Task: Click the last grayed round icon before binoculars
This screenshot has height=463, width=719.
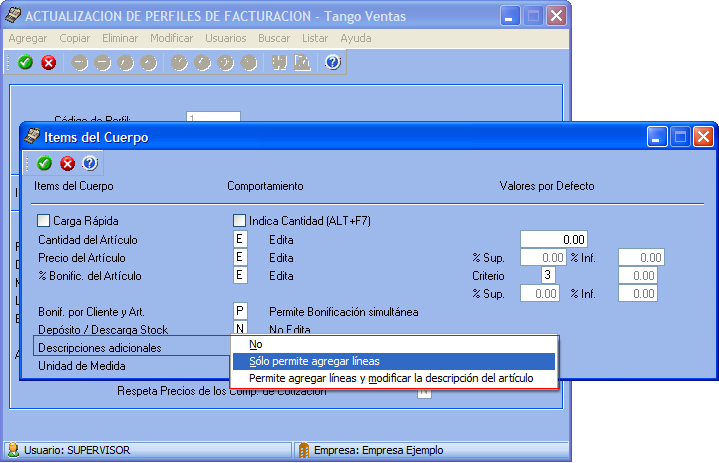Action: 249,62
